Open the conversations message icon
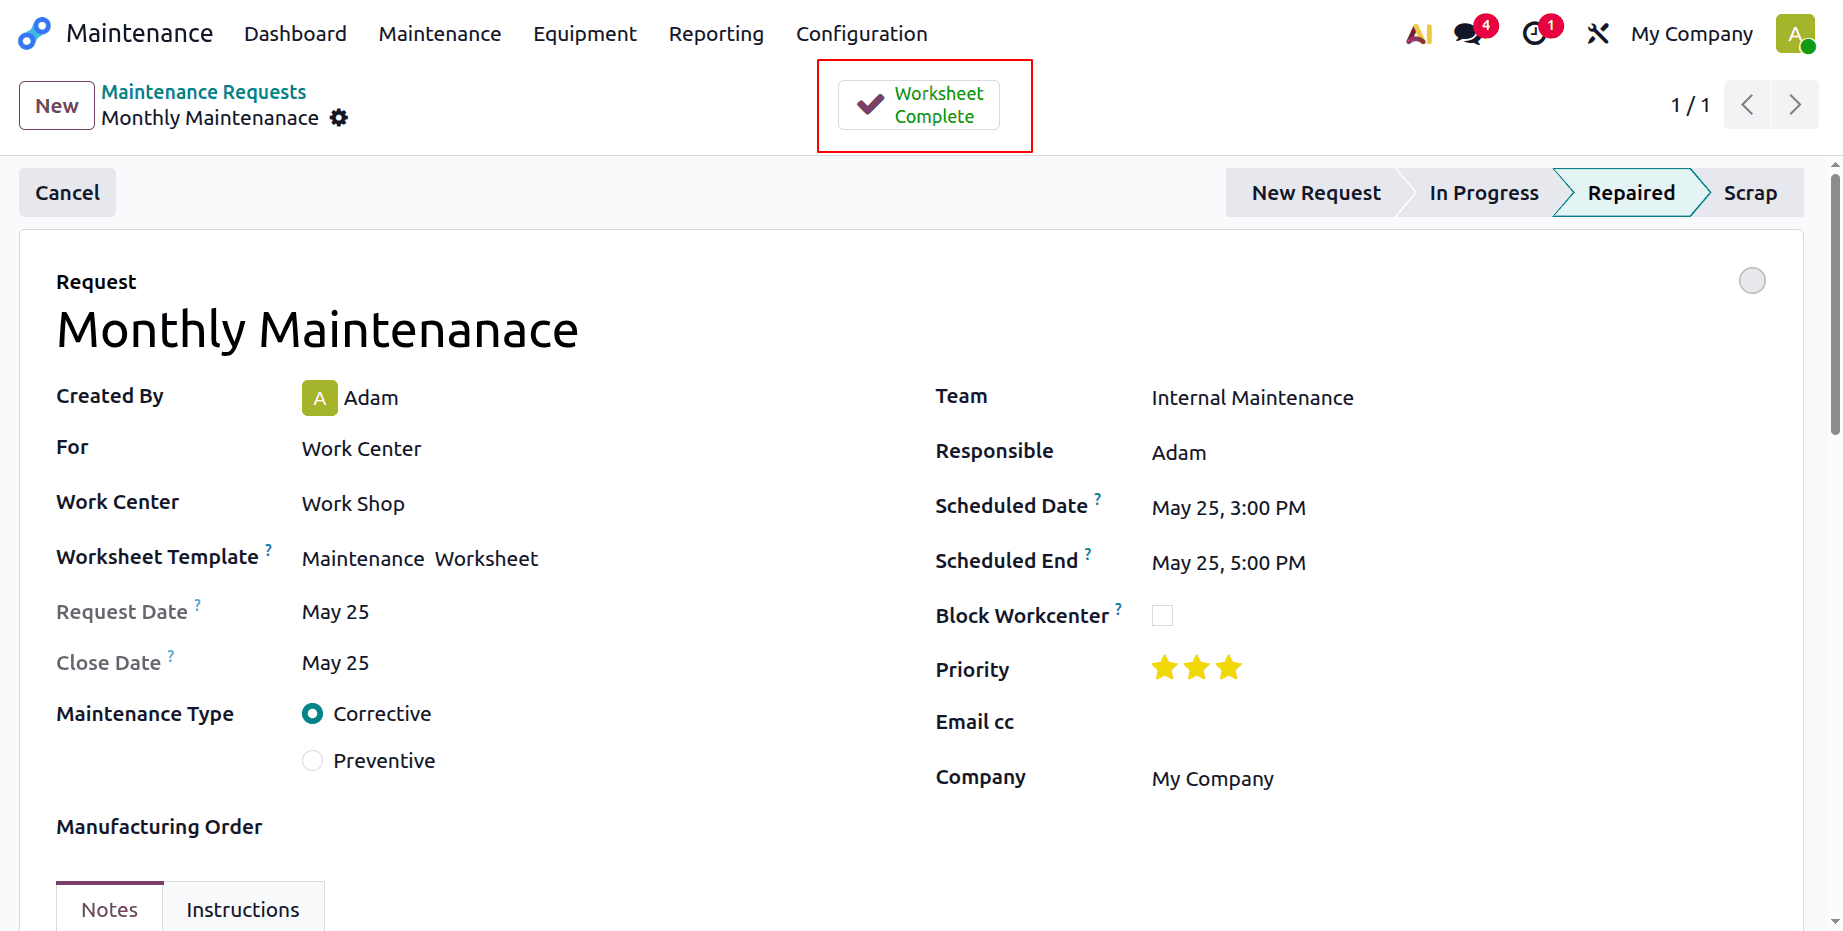This screenshot has height=931, width=1843. pyautogui.click(x=1469, y=34)
